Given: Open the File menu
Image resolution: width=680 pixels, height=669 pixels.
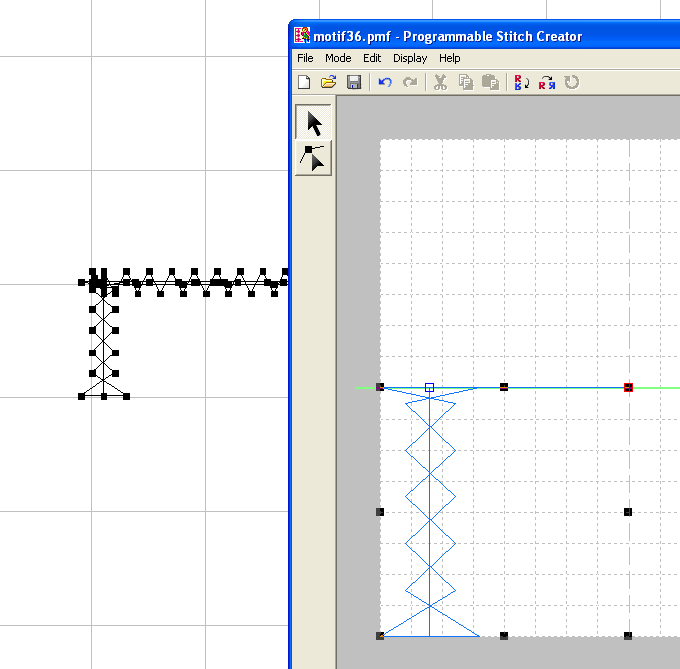Looking at the screenshot, I should (x=305, y=59).
